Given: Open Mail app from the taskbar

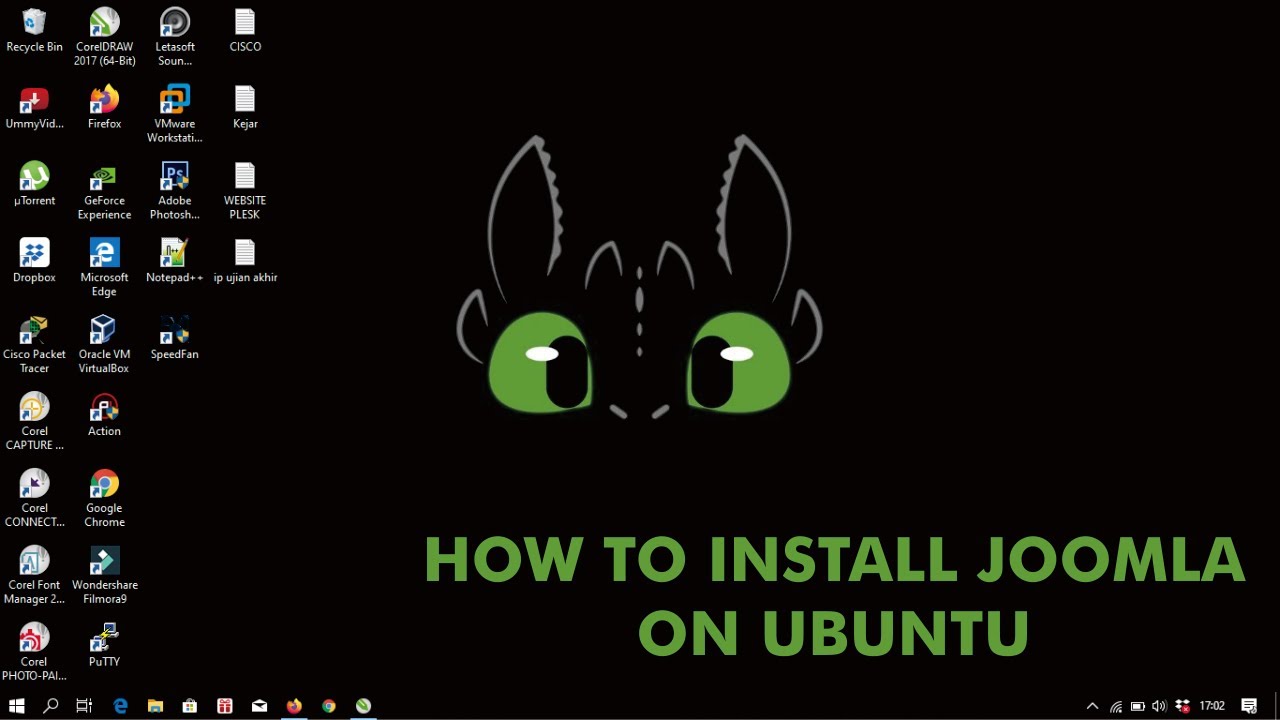Looking at the screenshot, I should [259, 706].
